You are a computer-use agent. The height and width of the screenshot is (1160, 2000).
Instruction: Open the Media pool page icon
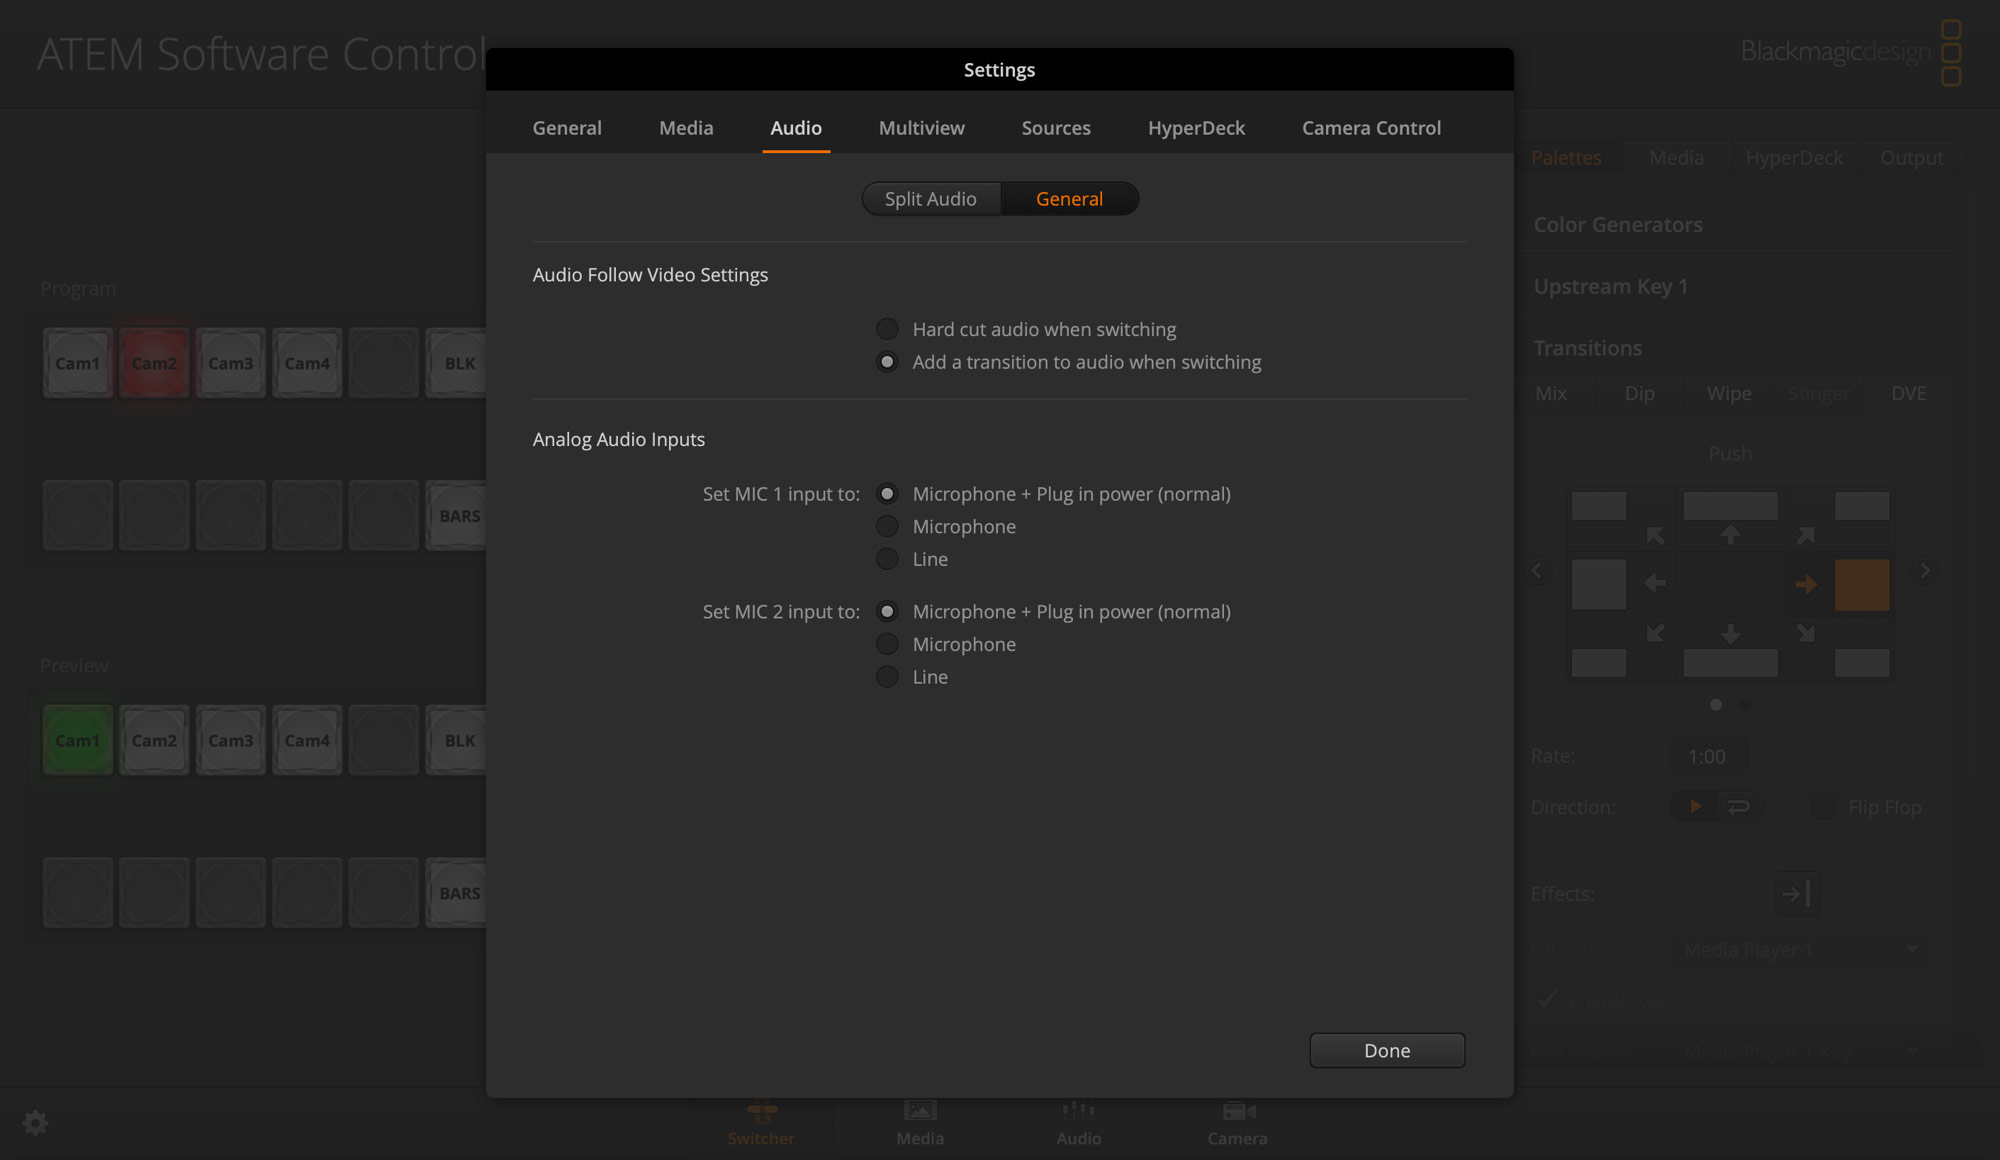click(x=918, y=1120)
